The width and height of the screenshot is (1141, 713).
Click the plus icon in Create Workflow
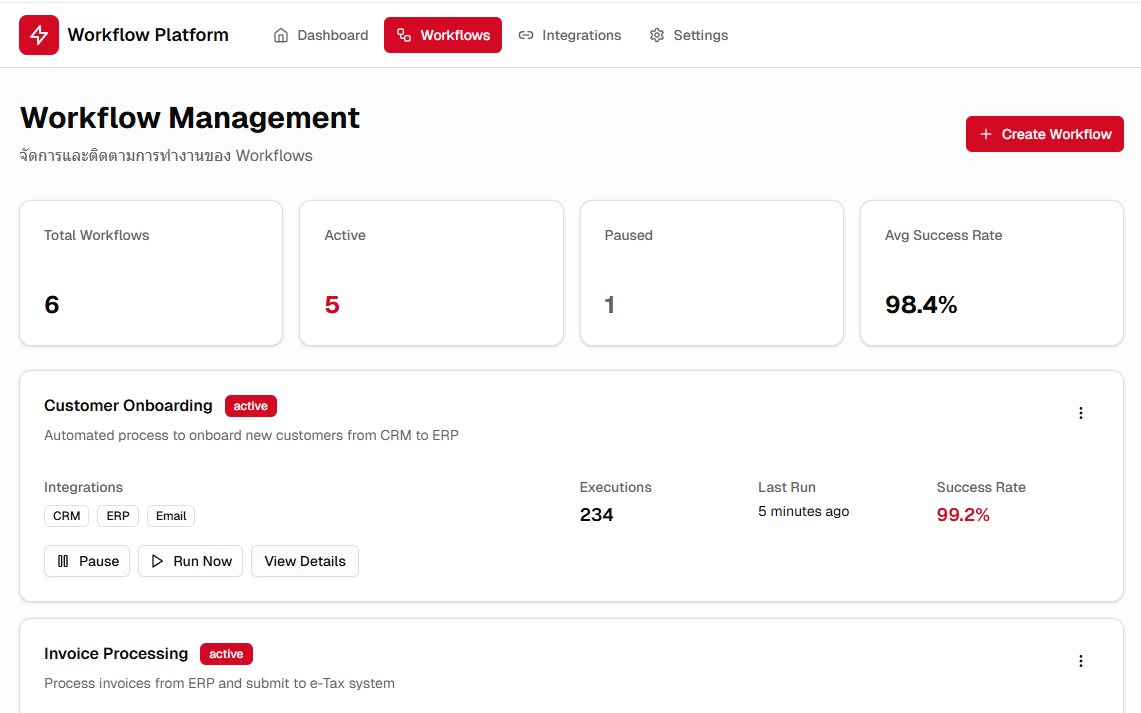pos(985,134)
